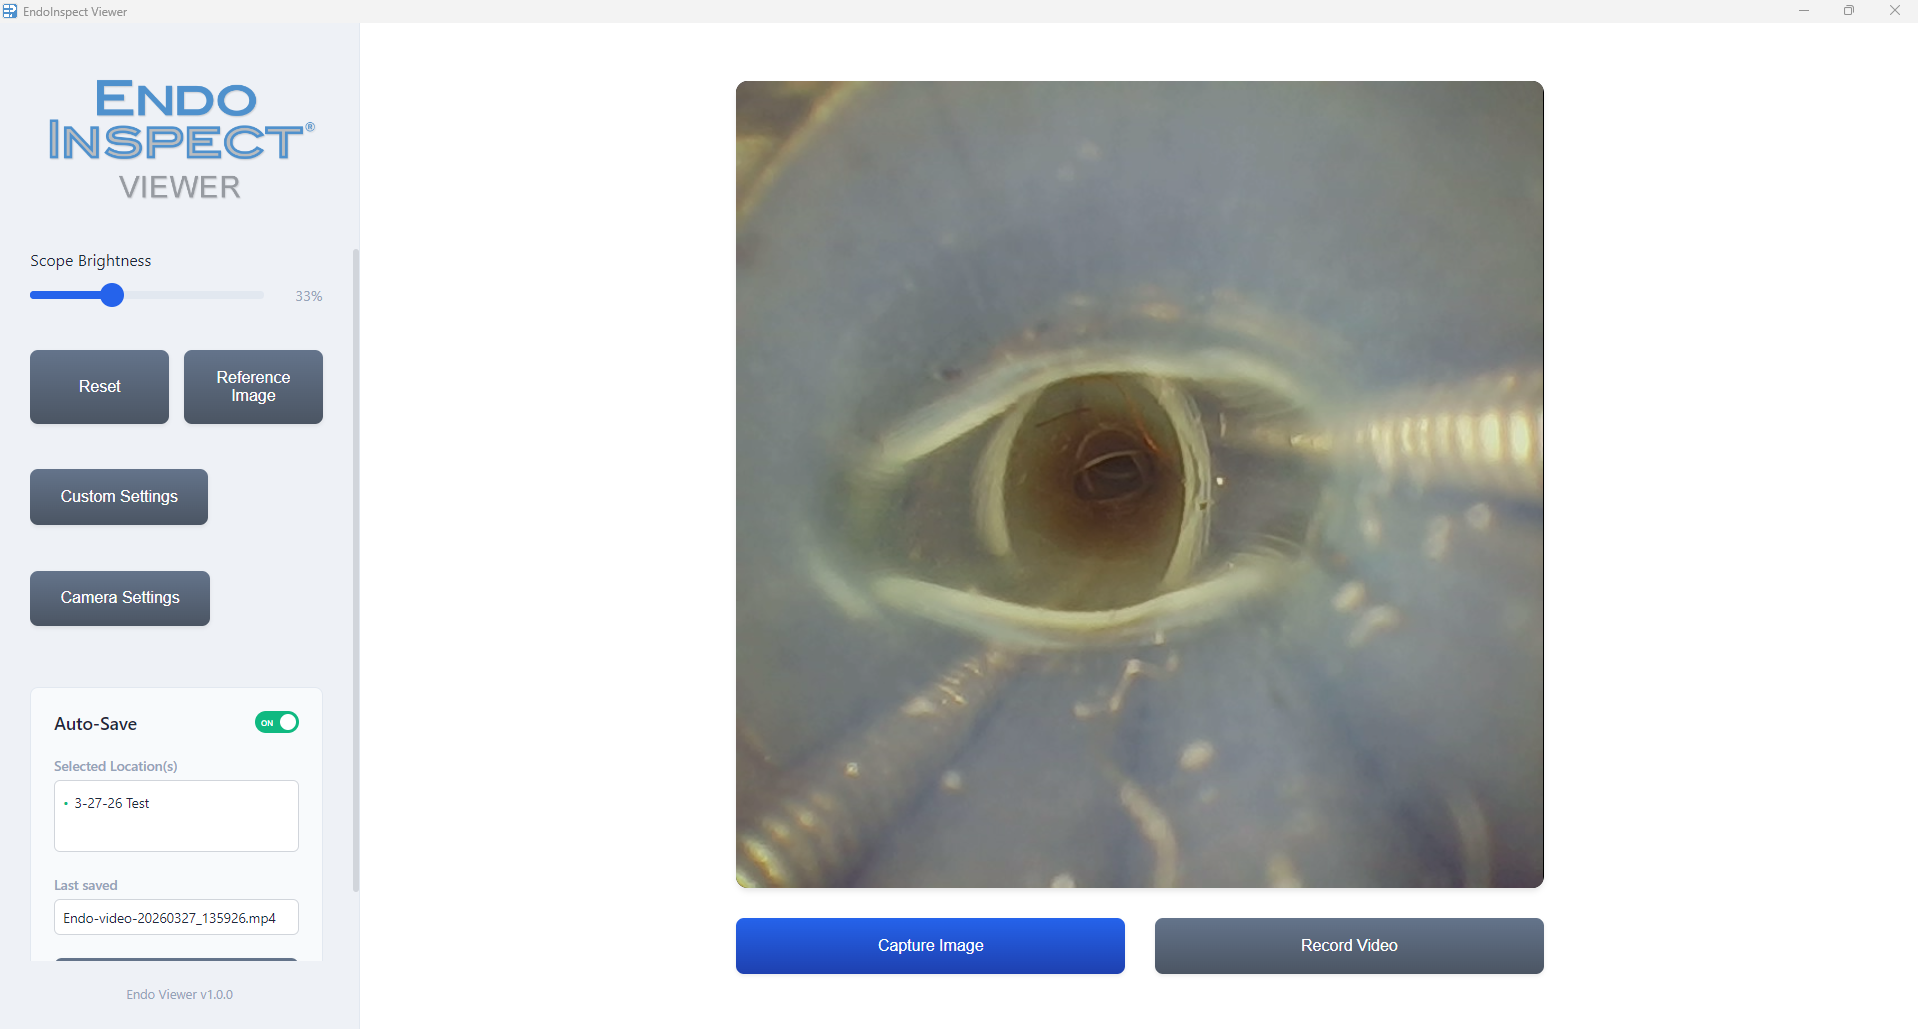The height and width of the screenshot is (1029, 1918).
Task: Select the 3-27-26 Test location entry
Action: click(112, 804)
